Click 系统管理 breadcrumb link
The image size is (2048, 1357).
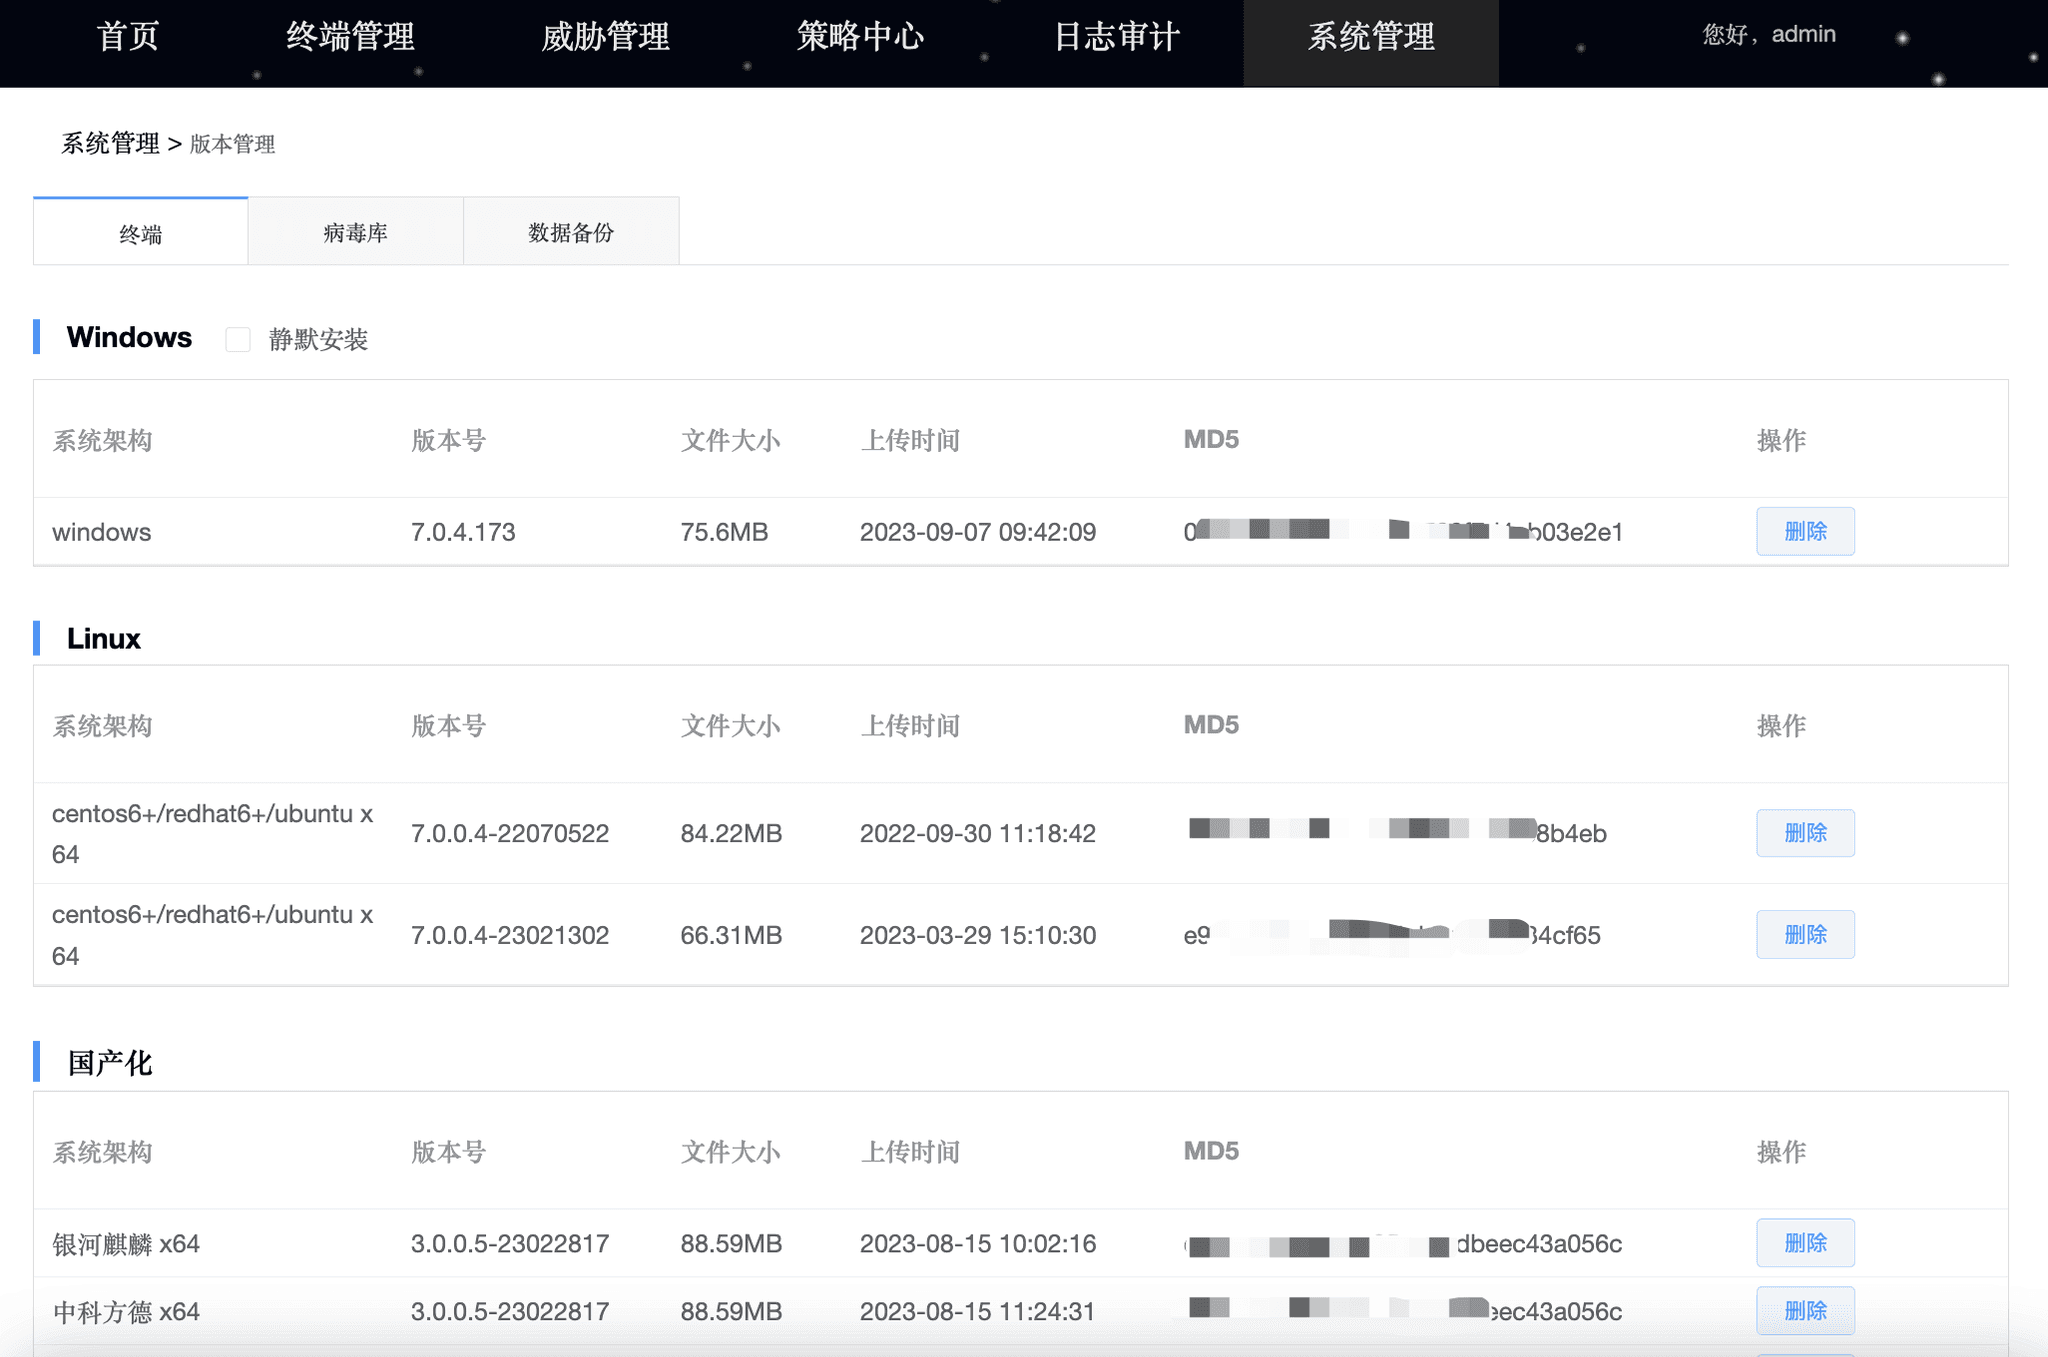[x=110, y=144]
